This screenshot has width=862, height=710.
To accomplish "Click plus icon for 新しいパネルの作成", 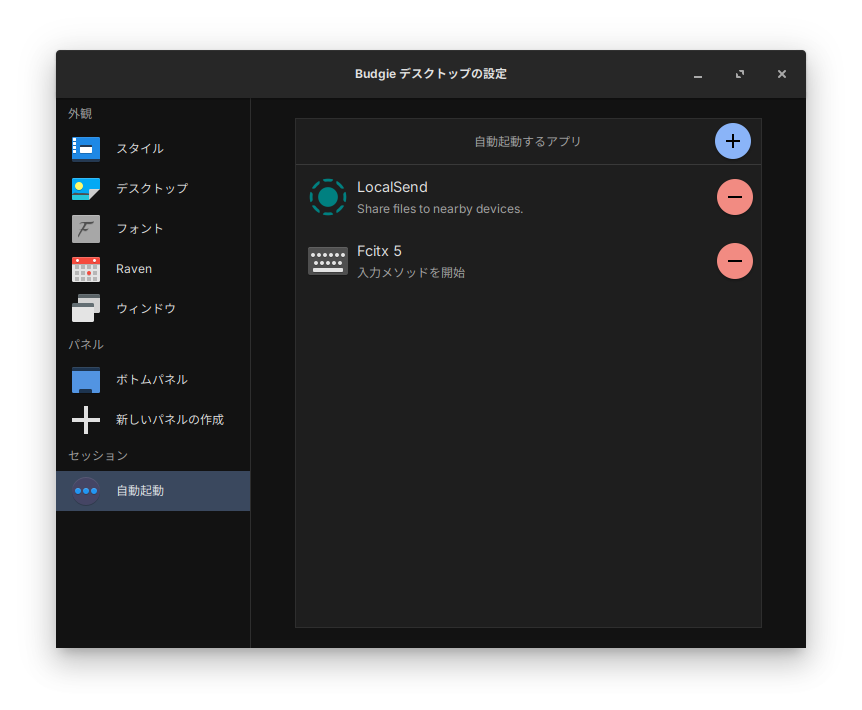I will pos(86,420).
